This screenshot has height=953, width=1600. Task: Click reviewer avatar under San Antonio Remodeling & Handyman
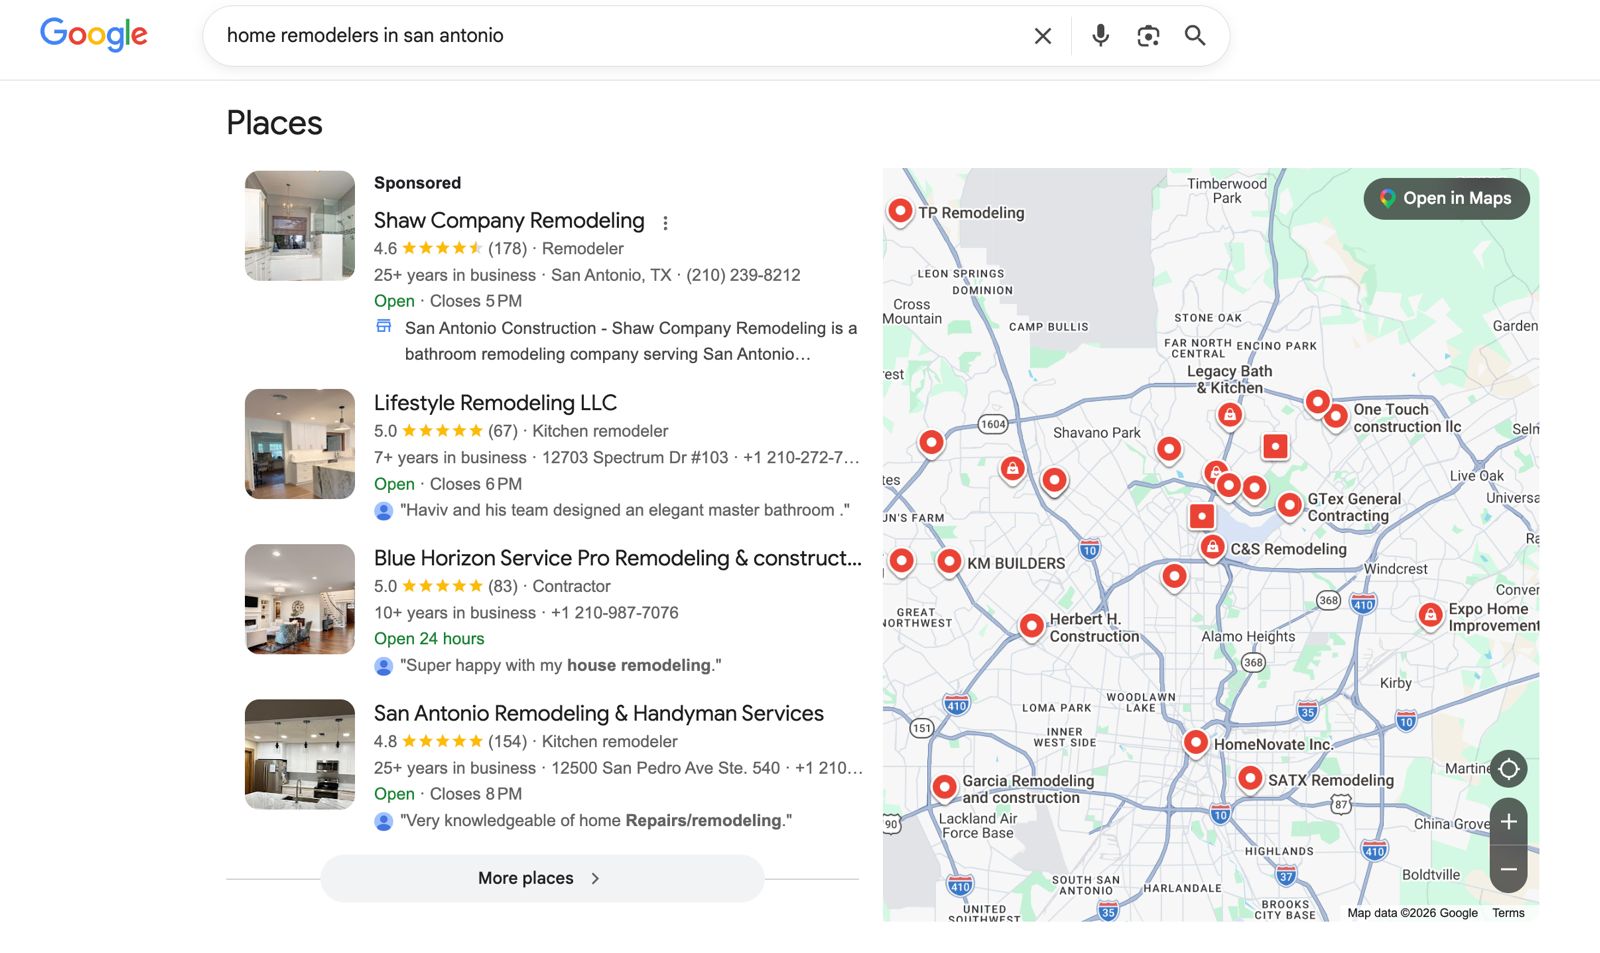click(x=383, y=821)
